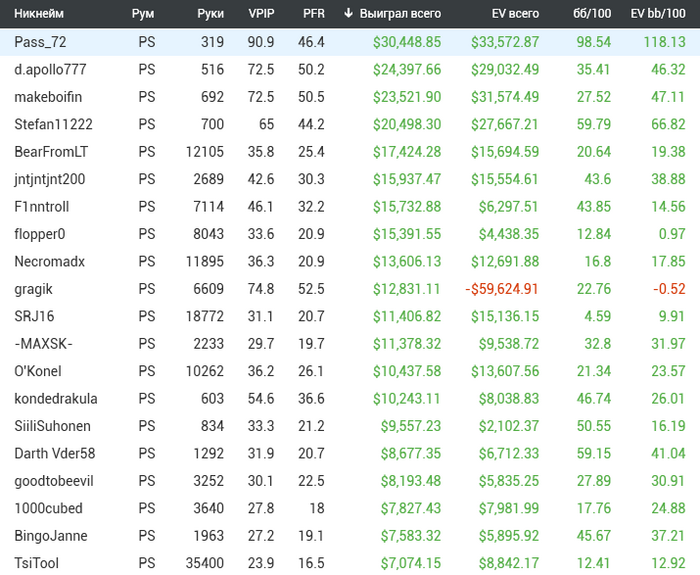Select player TsiTool
700x575 pixels.
pyautogui.click(x=37, y=563)
